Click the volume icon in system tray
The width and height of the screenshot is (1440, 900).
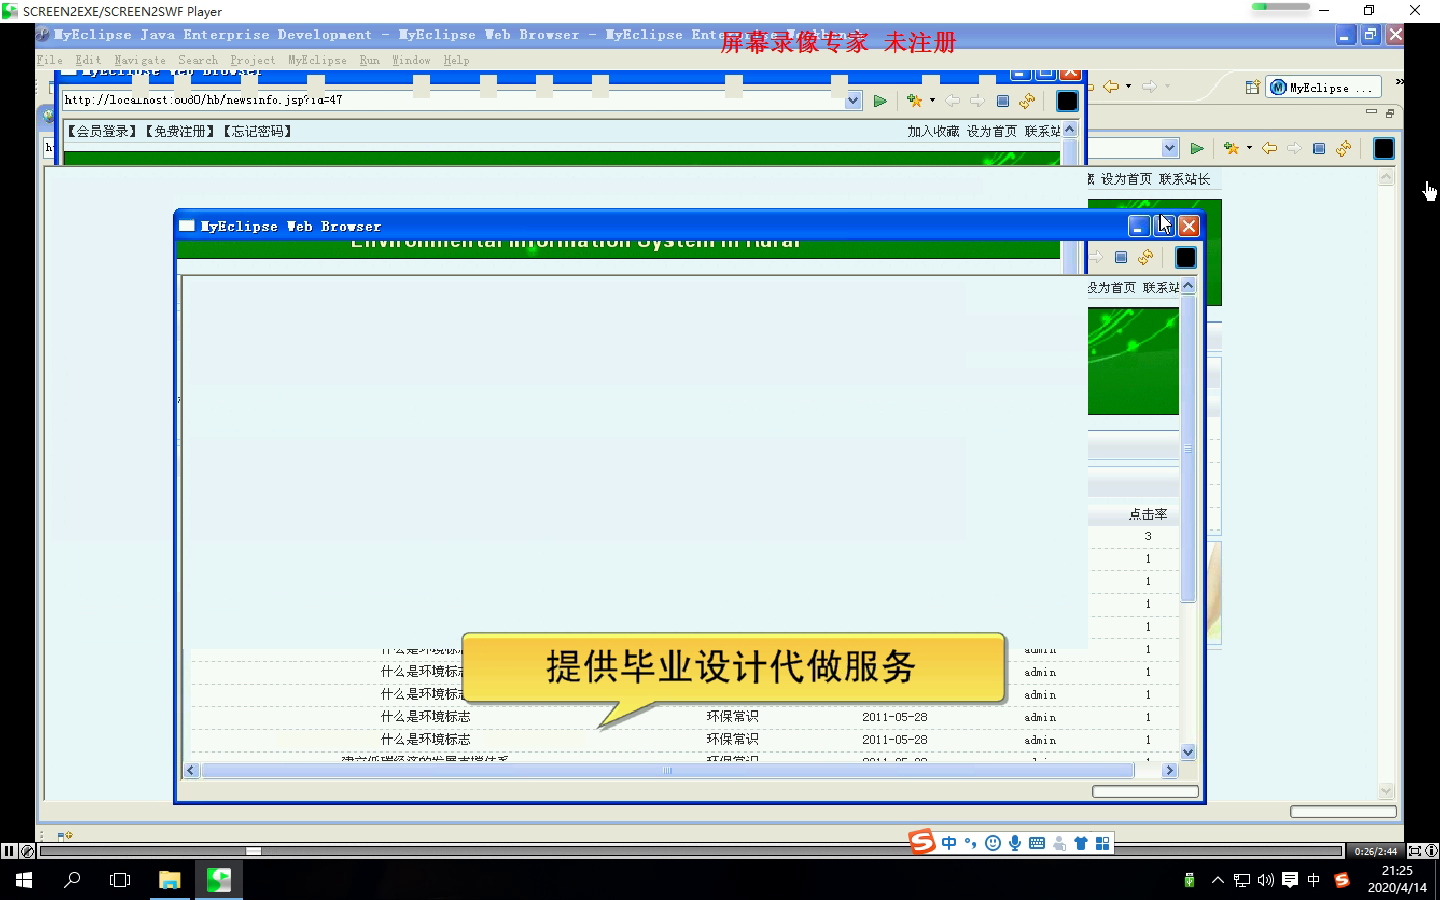click(x=1266, y=880)
